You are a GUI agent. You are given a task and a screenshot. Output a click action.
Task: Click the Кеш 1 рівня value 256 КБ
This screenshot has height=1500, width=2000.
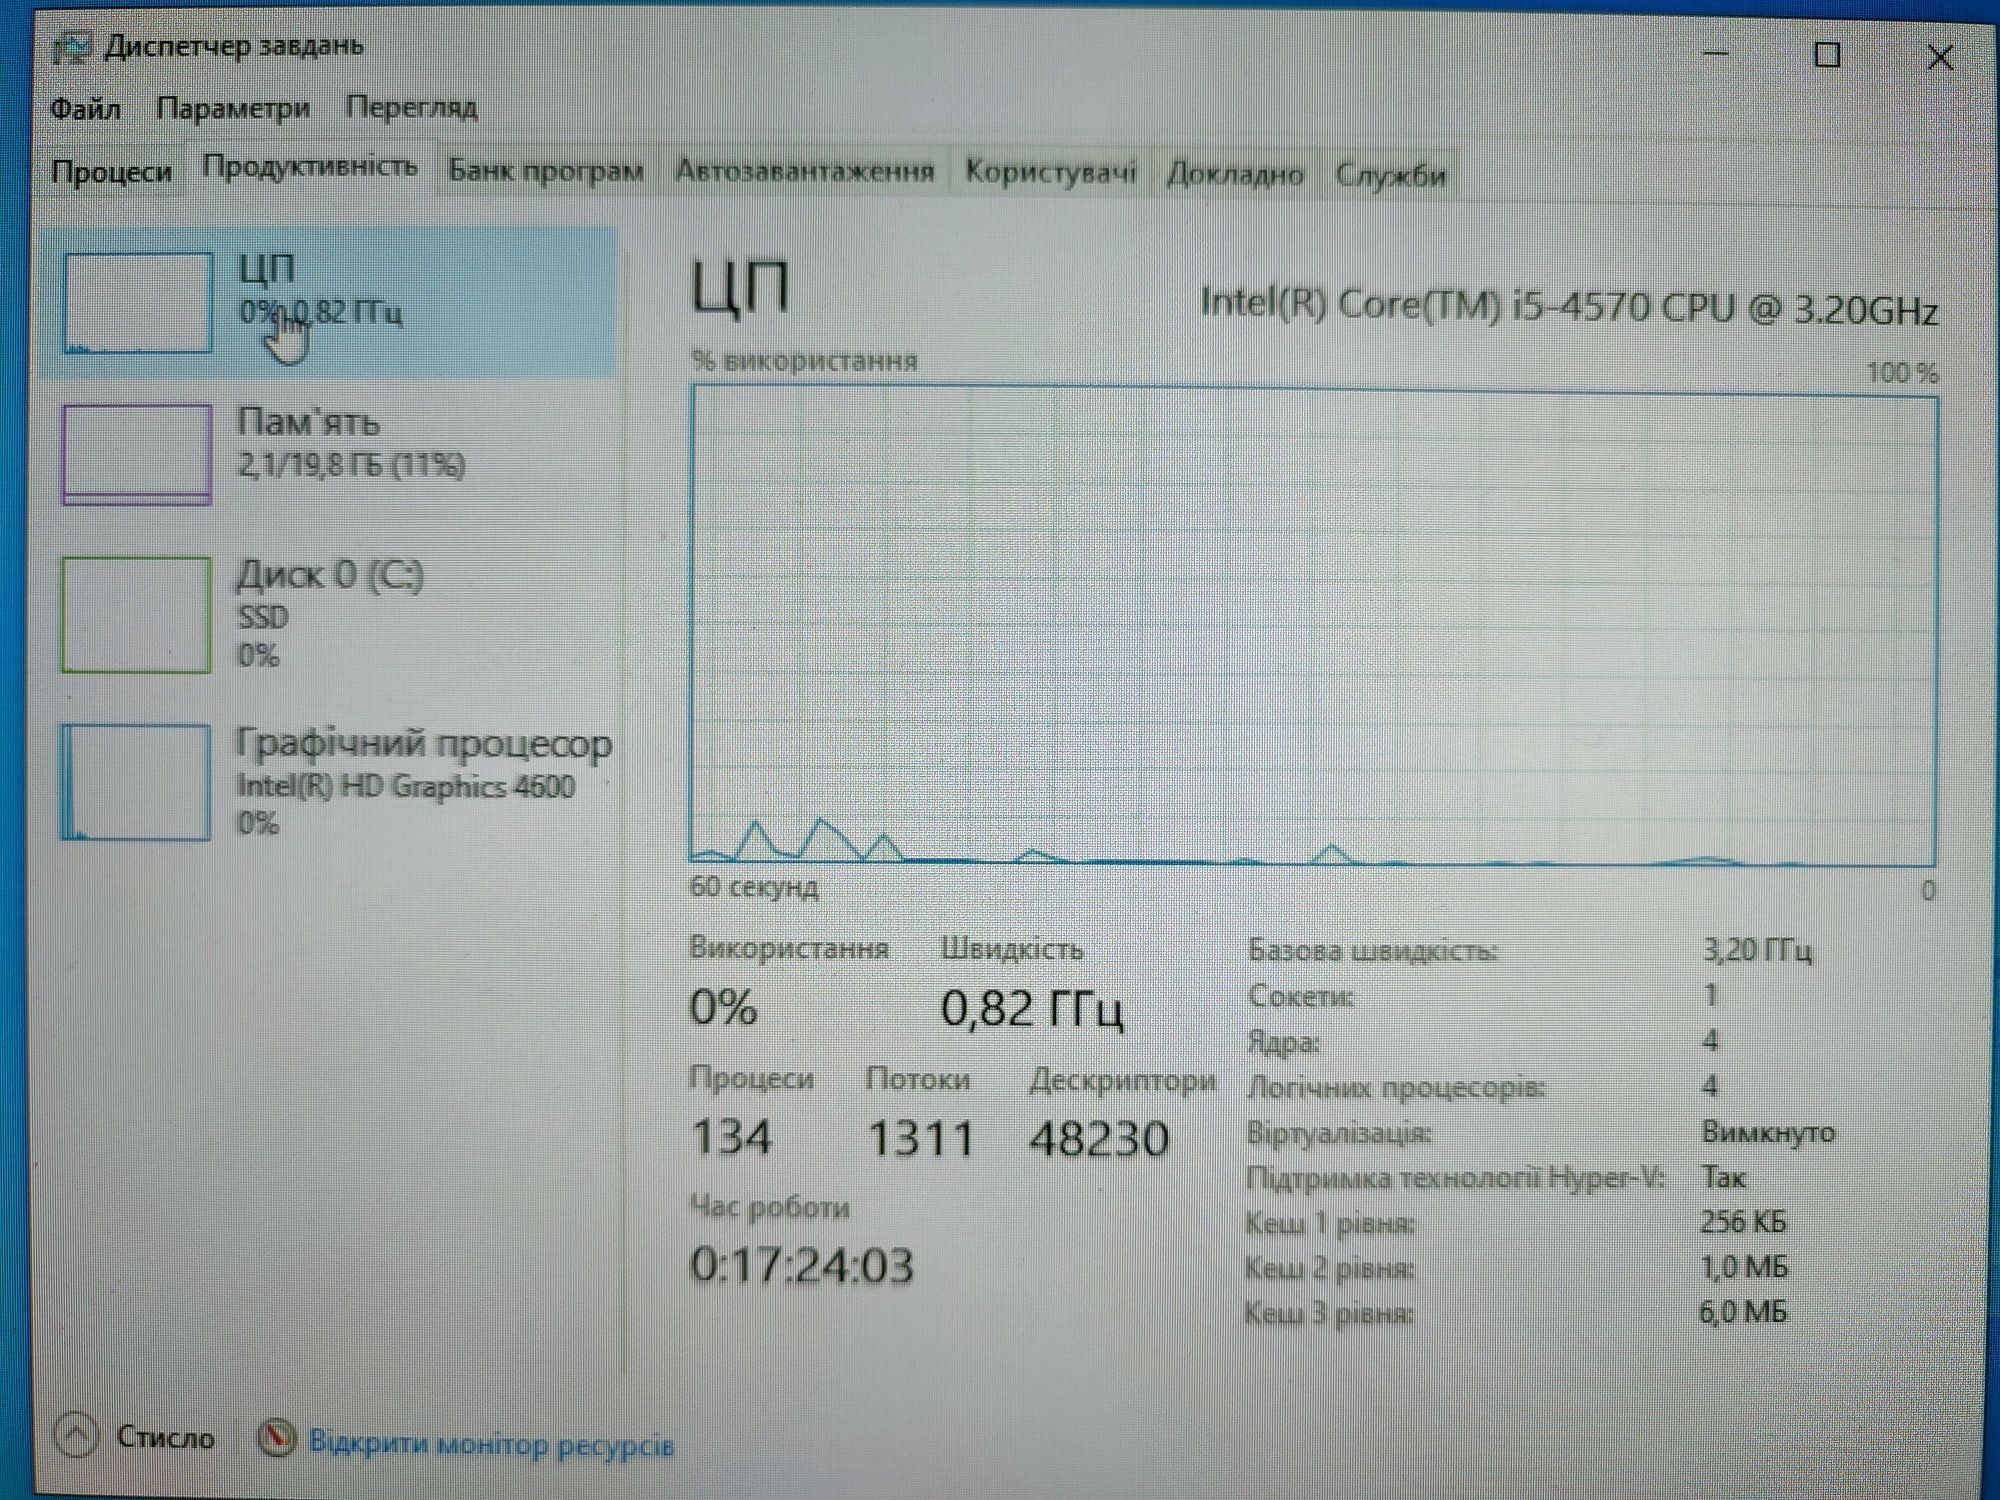[1742, 1222]
